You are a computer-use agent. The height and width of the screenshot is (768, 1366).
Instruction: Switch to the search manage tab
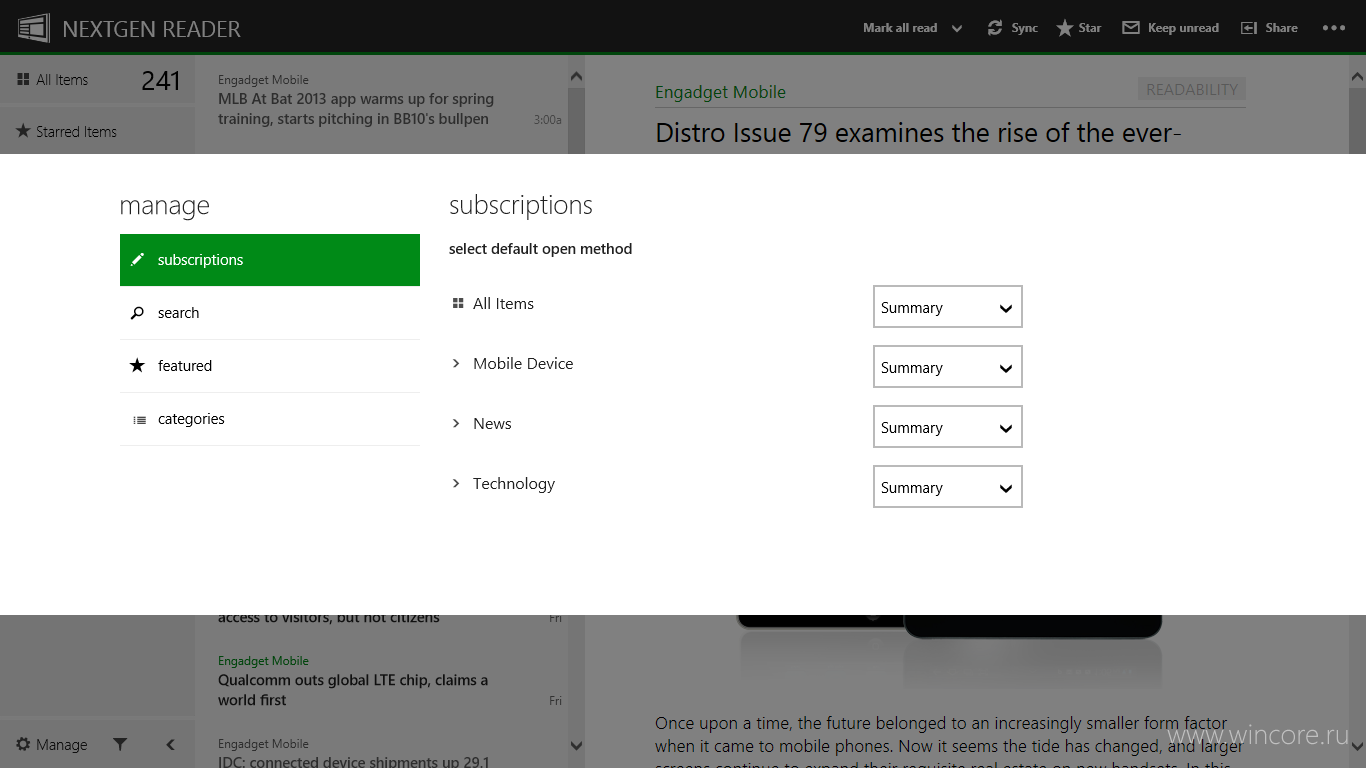pyautogui.click(x=270, y=313)
